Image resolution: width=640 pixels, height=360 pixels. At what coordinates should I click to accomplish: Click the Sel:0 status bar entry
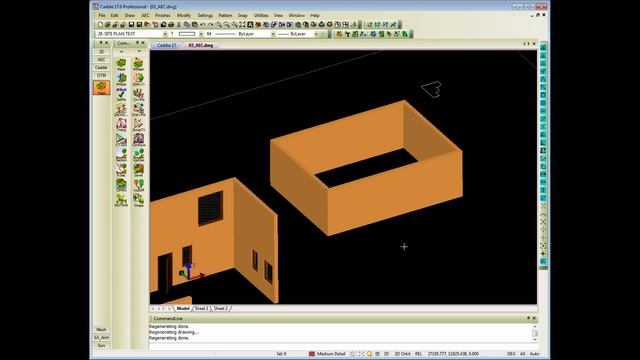pos(281,354)
